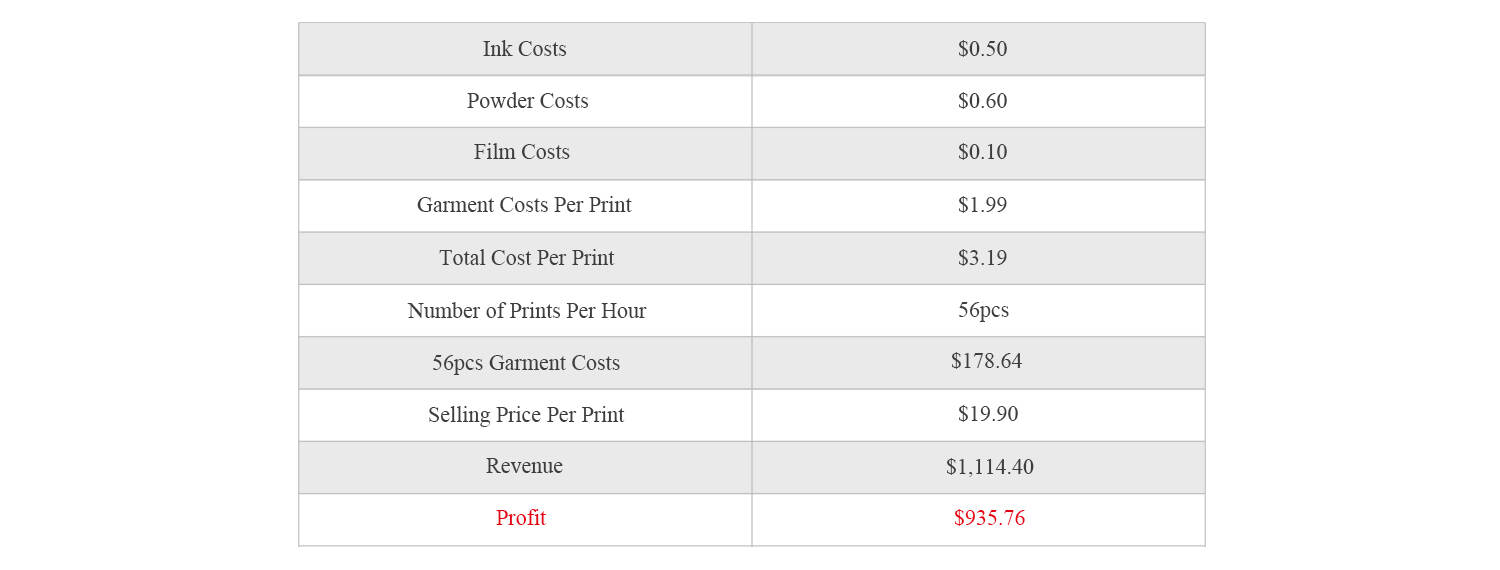The height and width of the screenshot is (570, 1500).
Task: Click the Selling Price Per Print label
Action: pos(526,415)
